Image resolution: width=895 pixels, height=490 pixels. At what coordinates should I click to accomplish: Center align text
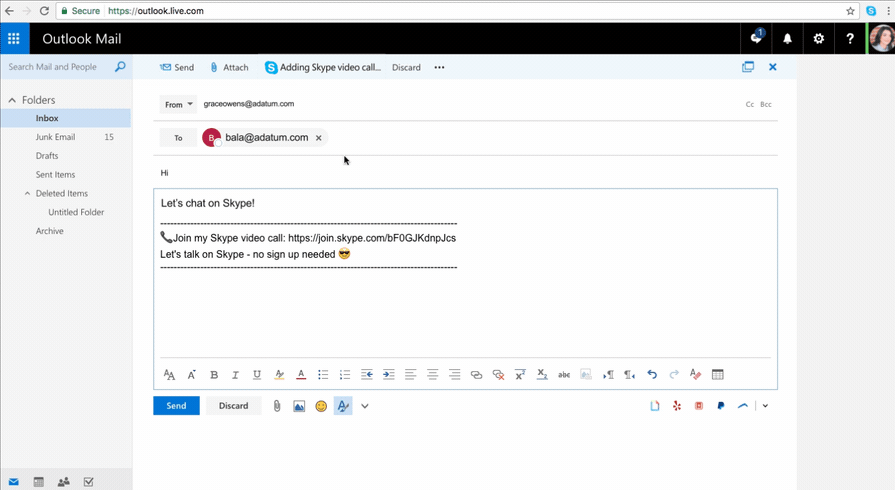[433, 375]
